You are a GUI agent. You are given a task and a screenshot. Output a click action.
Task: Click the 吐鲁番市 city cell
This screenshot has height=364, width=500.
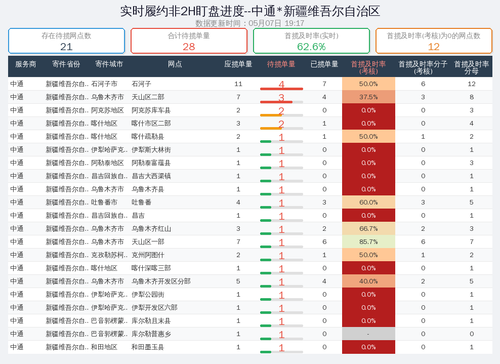(x=104, y=202)
